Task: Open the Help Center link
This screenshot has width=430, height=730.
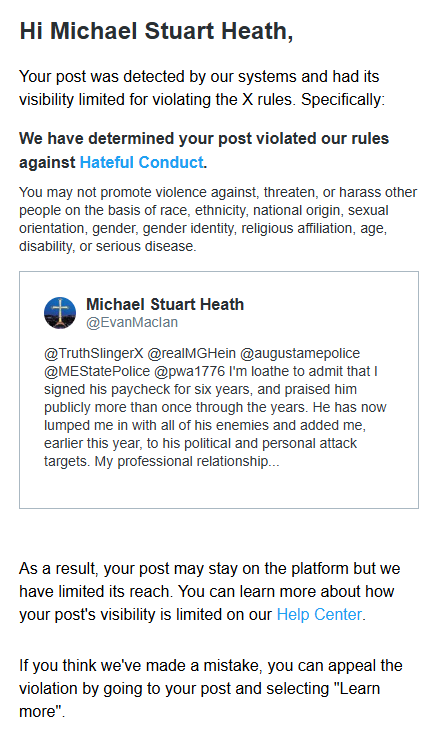Action: [319, 614]
